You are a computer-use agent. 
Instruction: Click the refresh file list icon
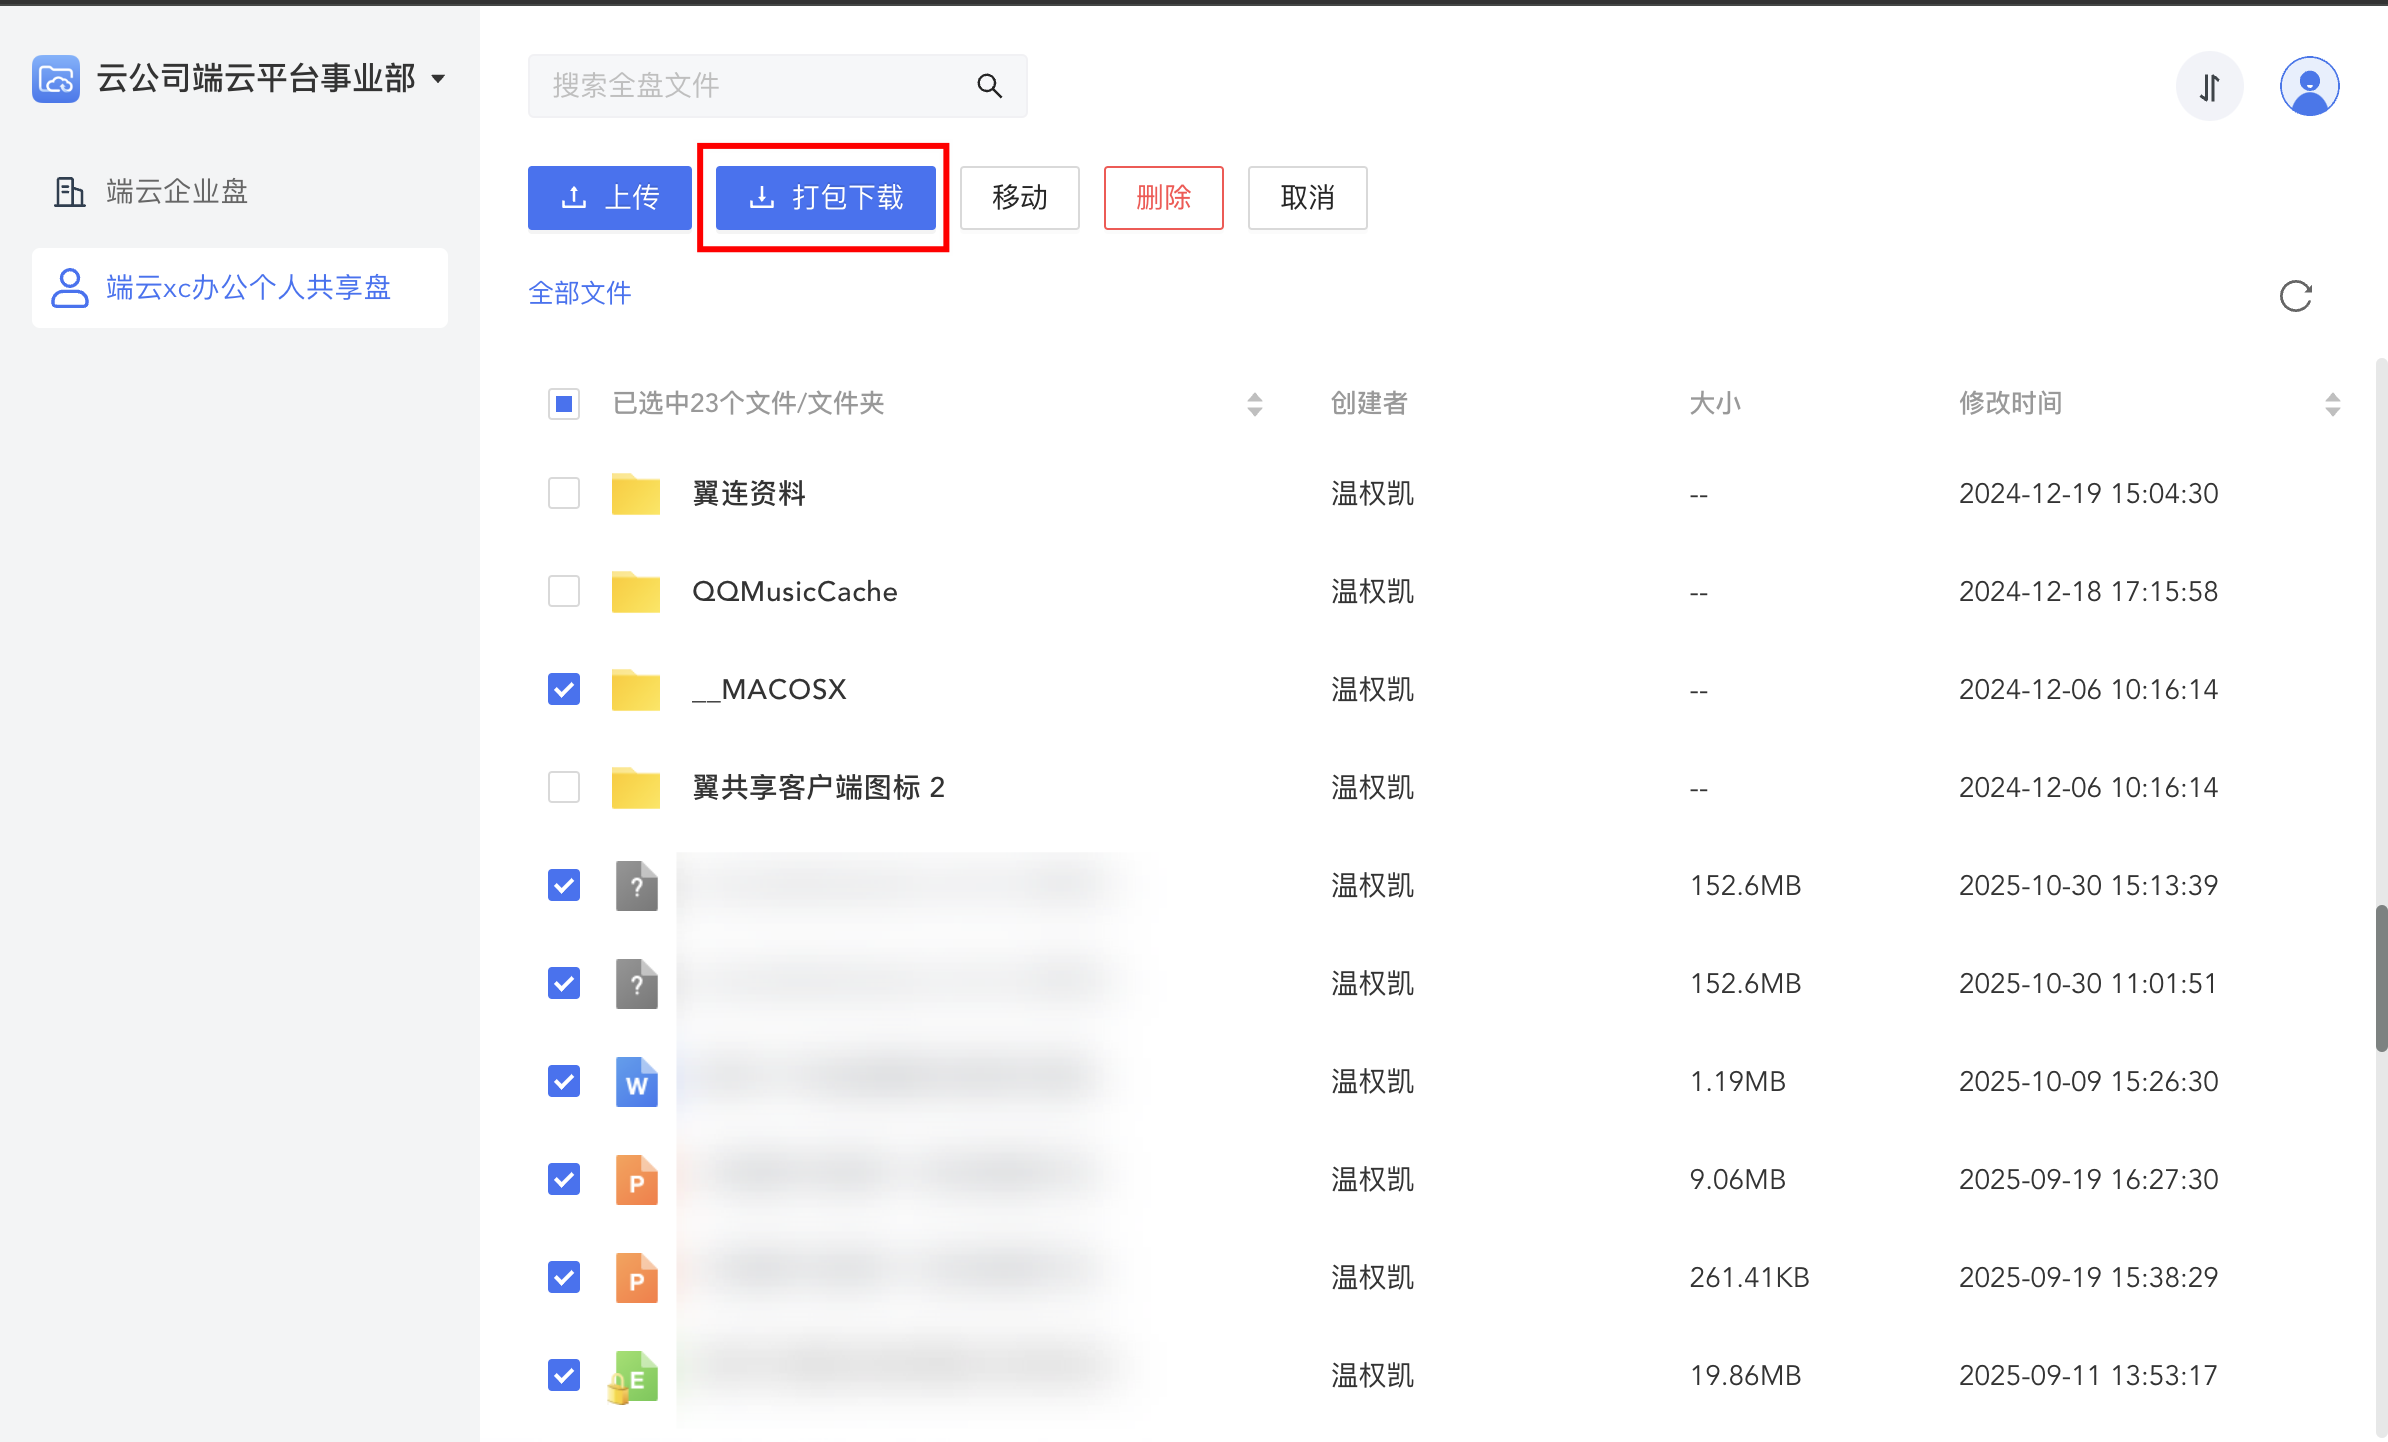[x=2295, y=296]
